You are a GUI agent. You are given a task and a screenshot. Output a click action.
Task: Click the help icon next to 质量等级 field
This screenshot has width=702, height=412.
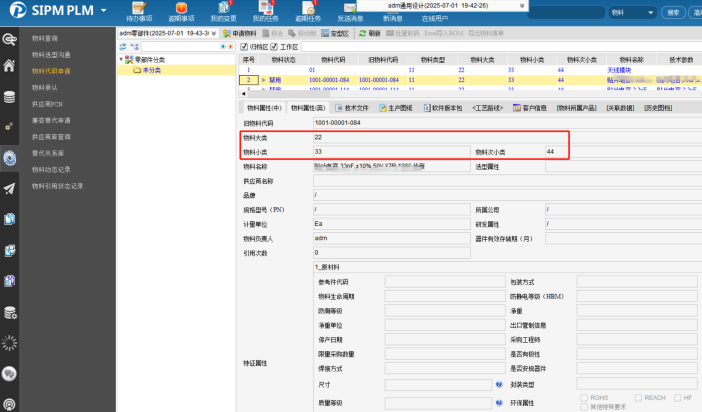point(499,403)
